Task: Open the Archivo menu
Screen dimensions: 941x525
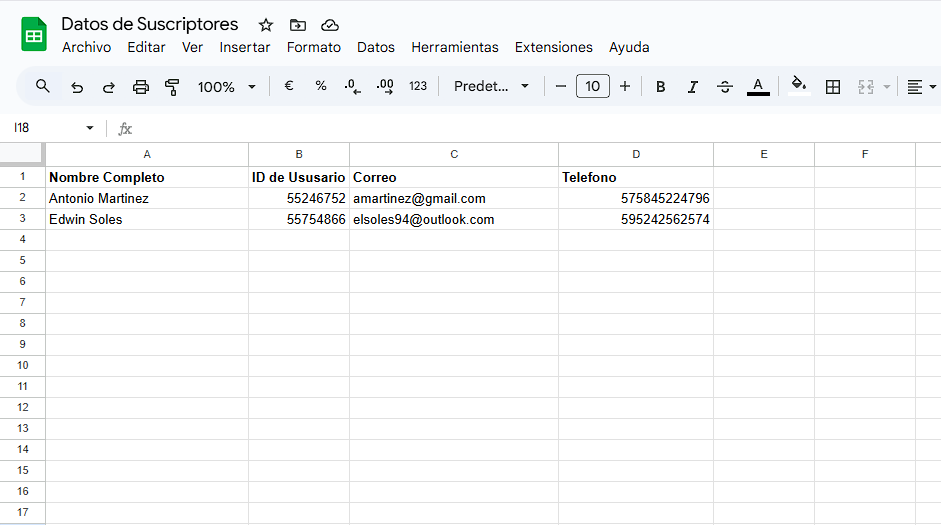Action: [86, 47]
